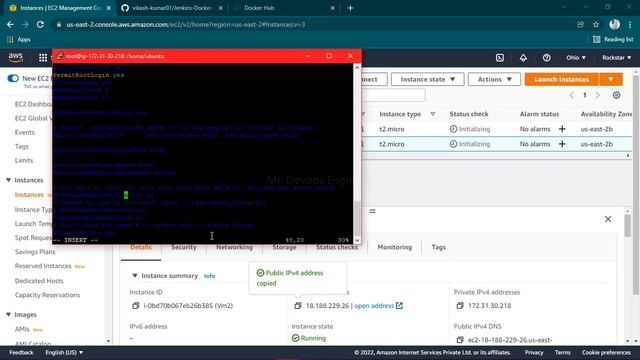Collapse the Instance summary section

pyautogui.click(x=135, y=276)
